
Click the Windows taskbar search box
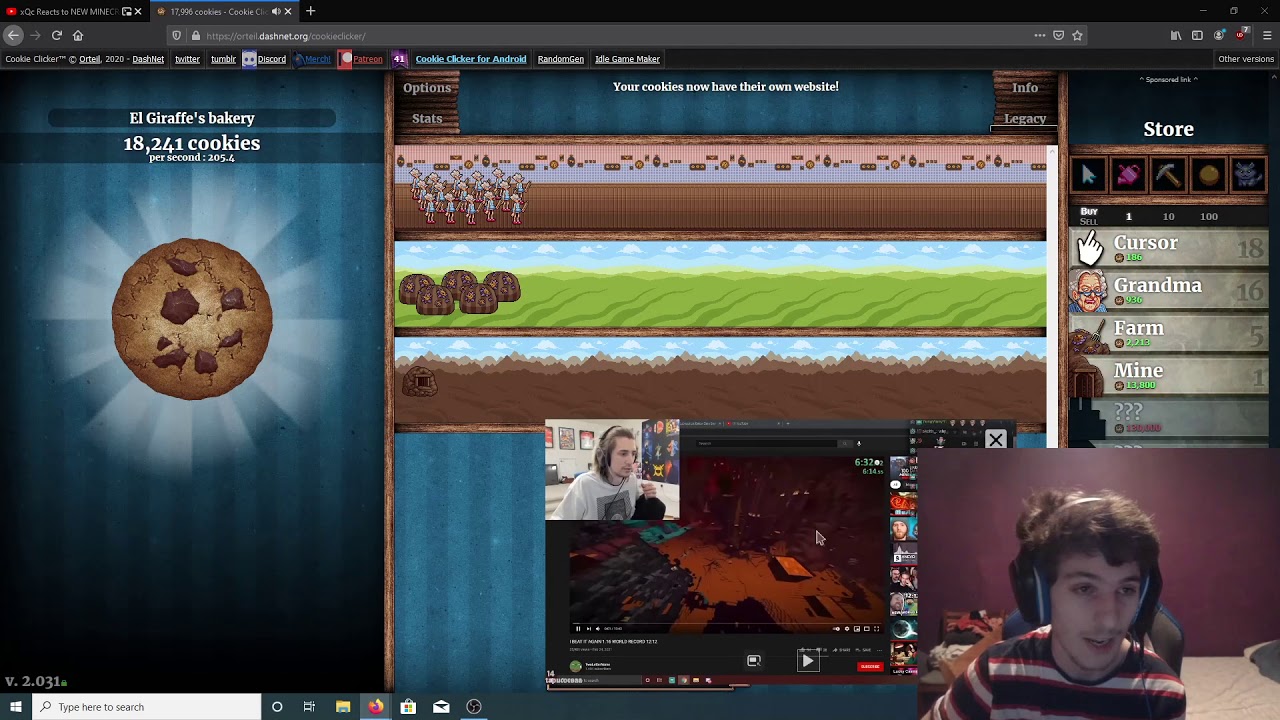click(x=146, y=707)
